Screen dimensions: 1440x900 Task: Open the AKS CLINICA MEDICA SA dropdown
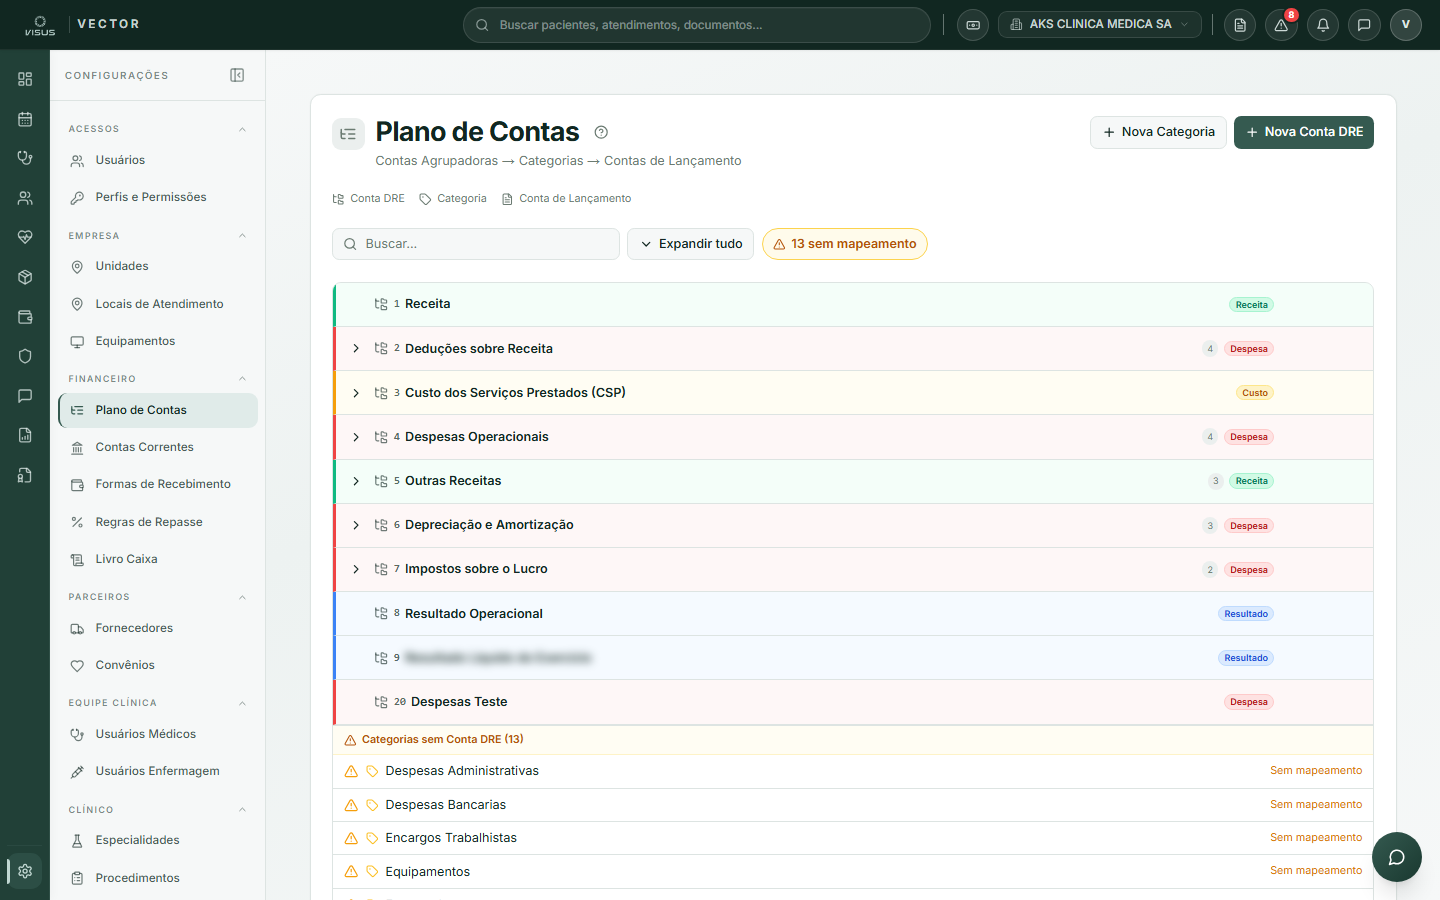1099,25
